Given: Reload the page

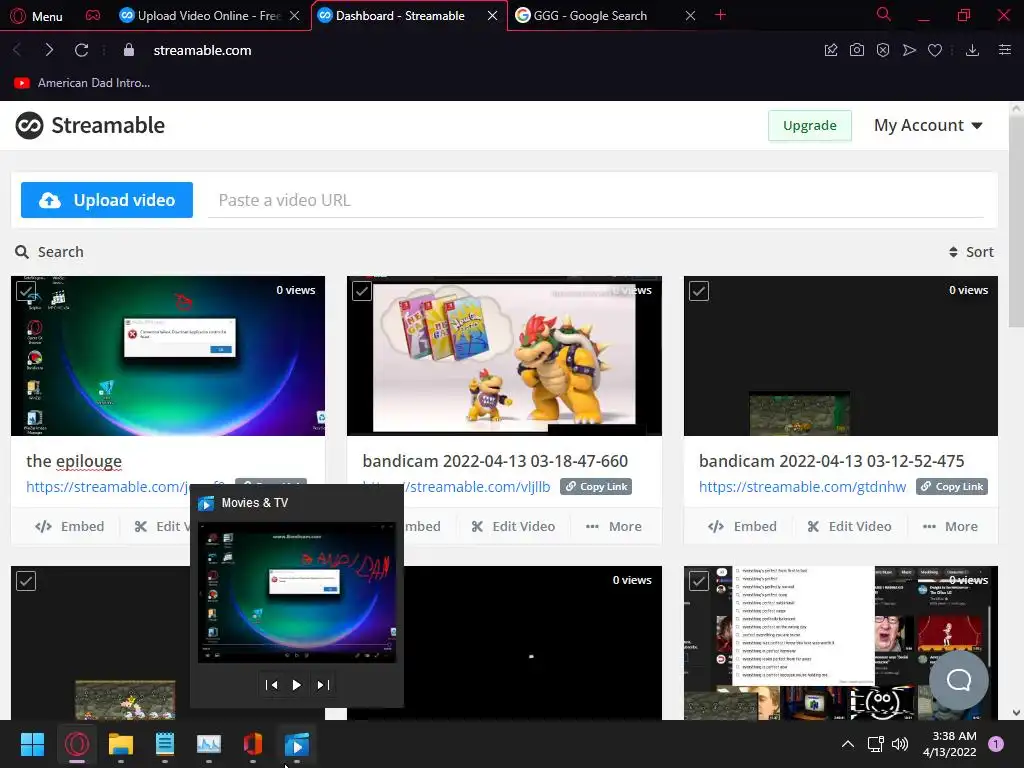Looking at the screenshot, I should point(82,50).
